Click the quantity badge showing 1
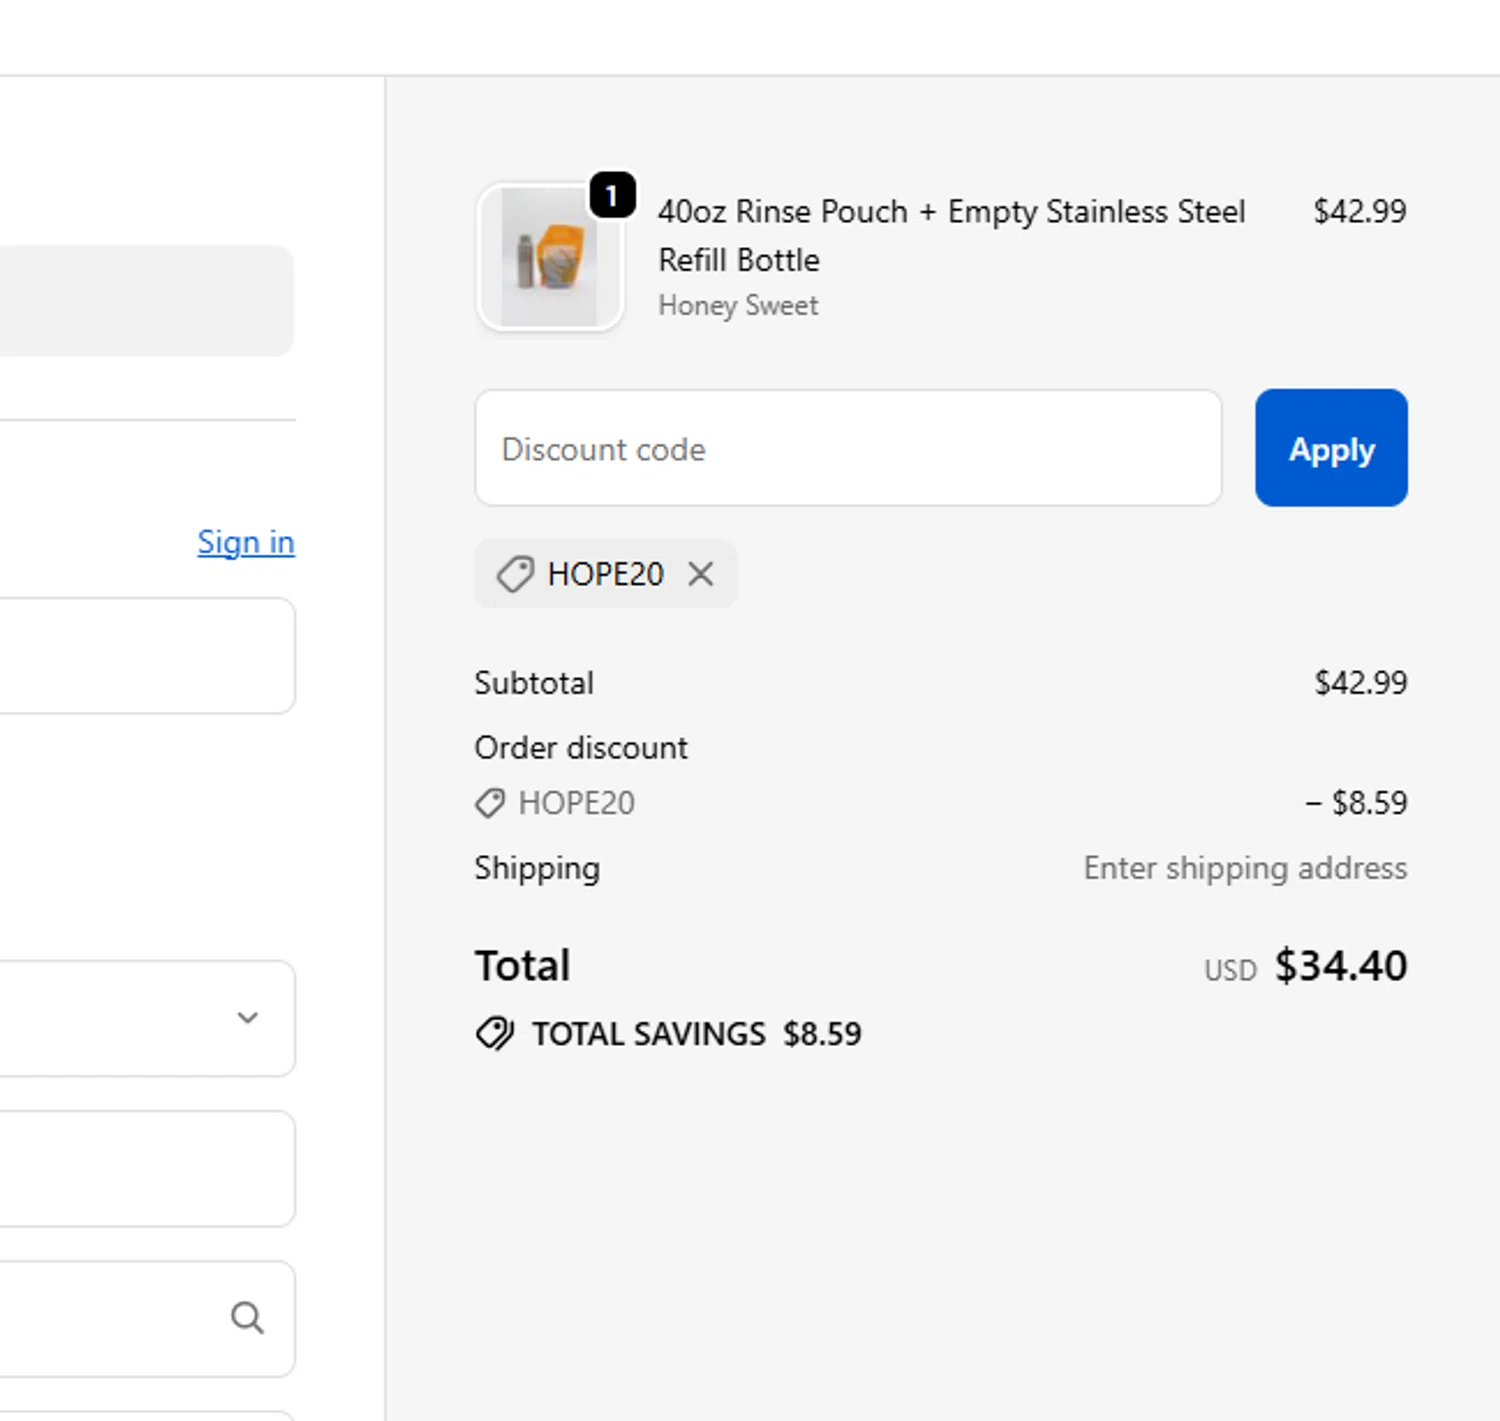 tap(612, 196)
